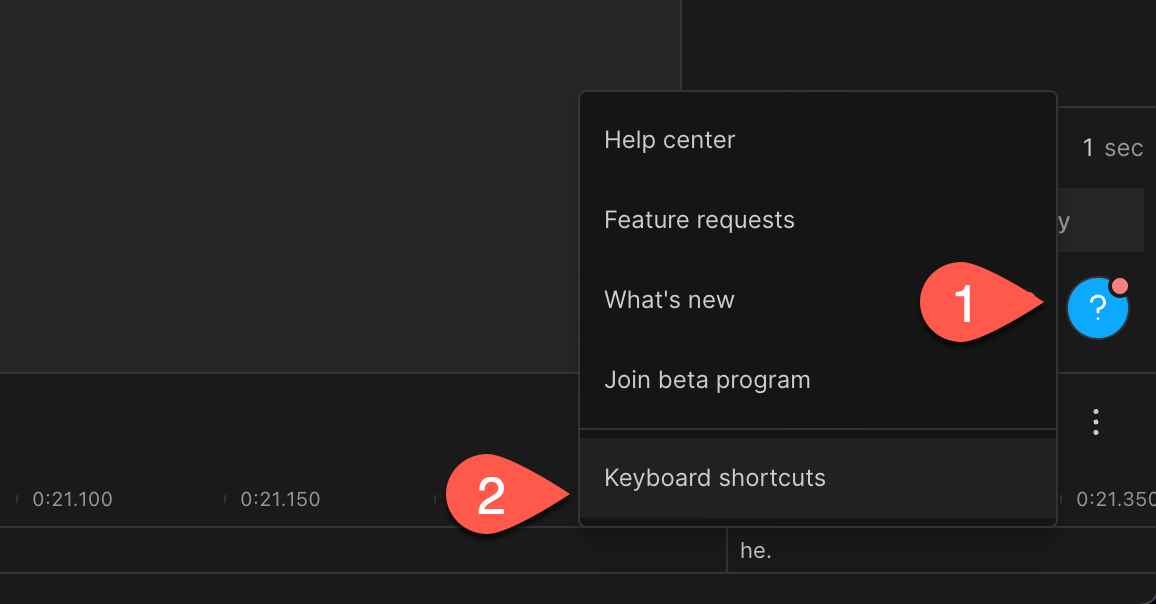Image resolution: width=1156 pixels, height=604 pixels.
Task: Open the vertical three-dot more options menu
Action: (x=1096, y=422)
